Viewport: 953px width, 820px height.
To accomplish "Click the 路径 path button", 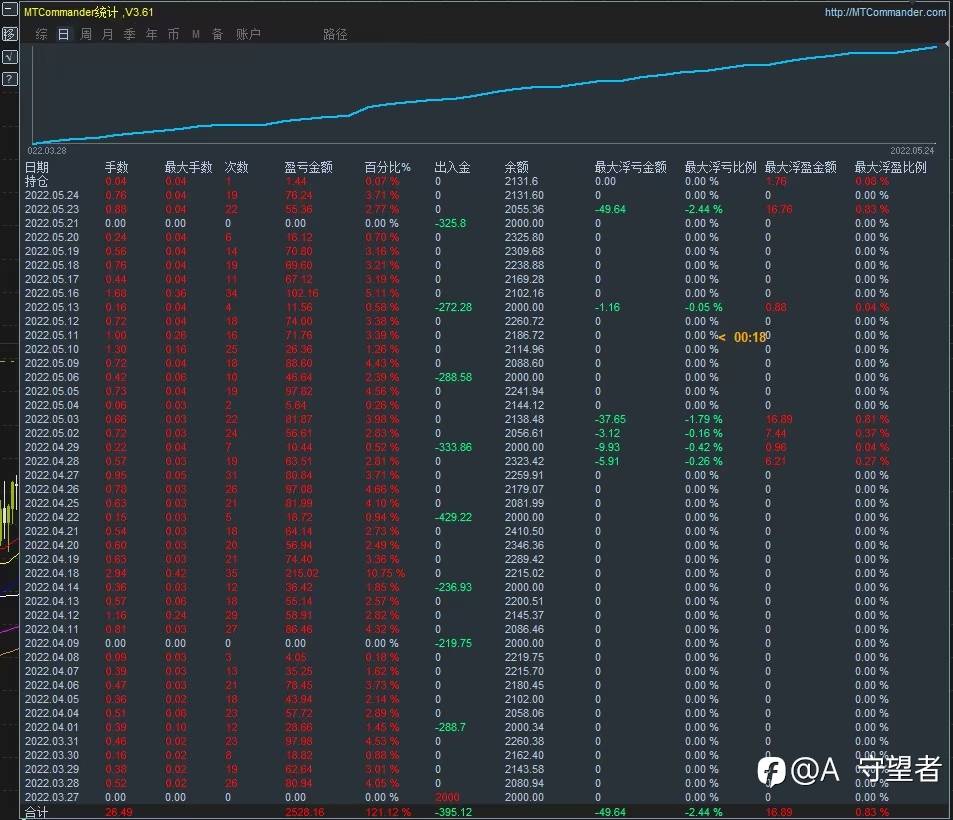I will pos(335,34).
